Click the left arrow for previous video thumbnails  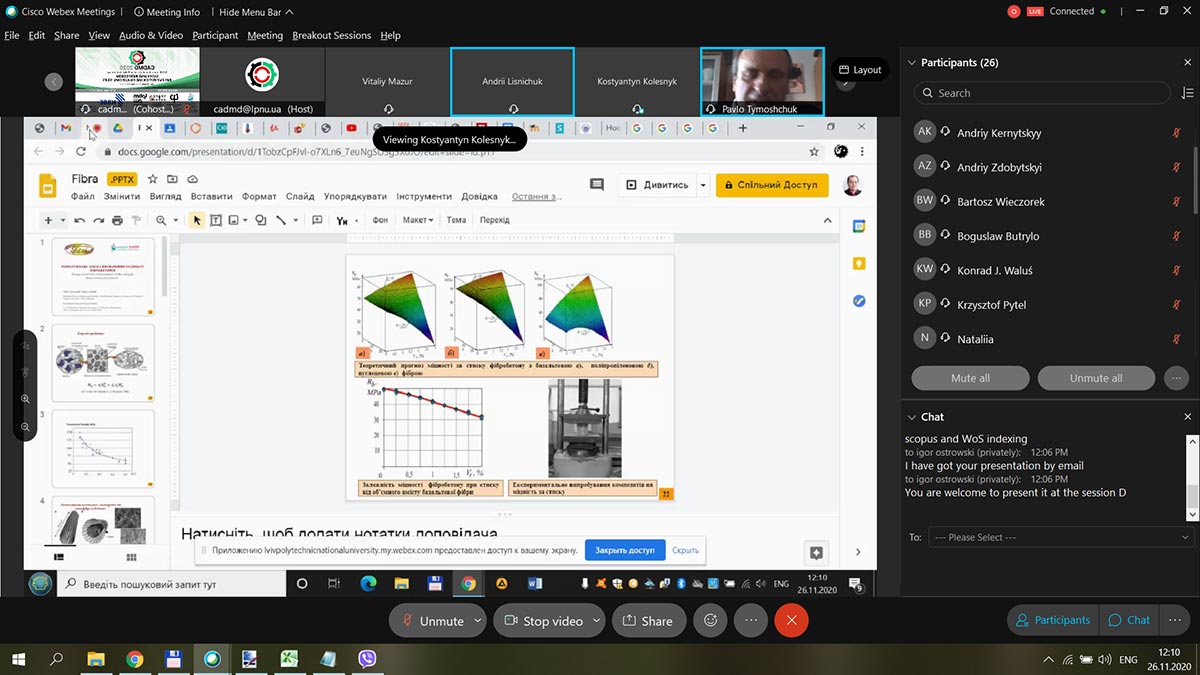[x=54, y=82]
